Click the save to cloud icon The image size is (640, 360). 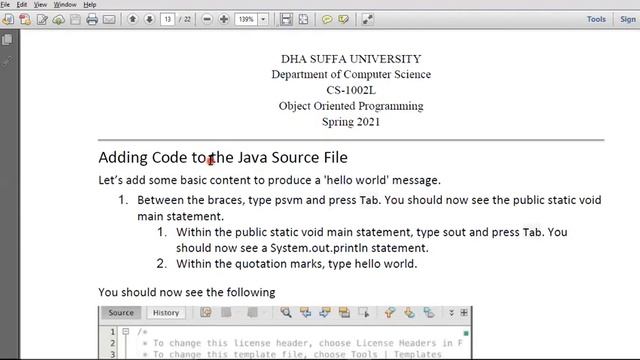(59, 19)
